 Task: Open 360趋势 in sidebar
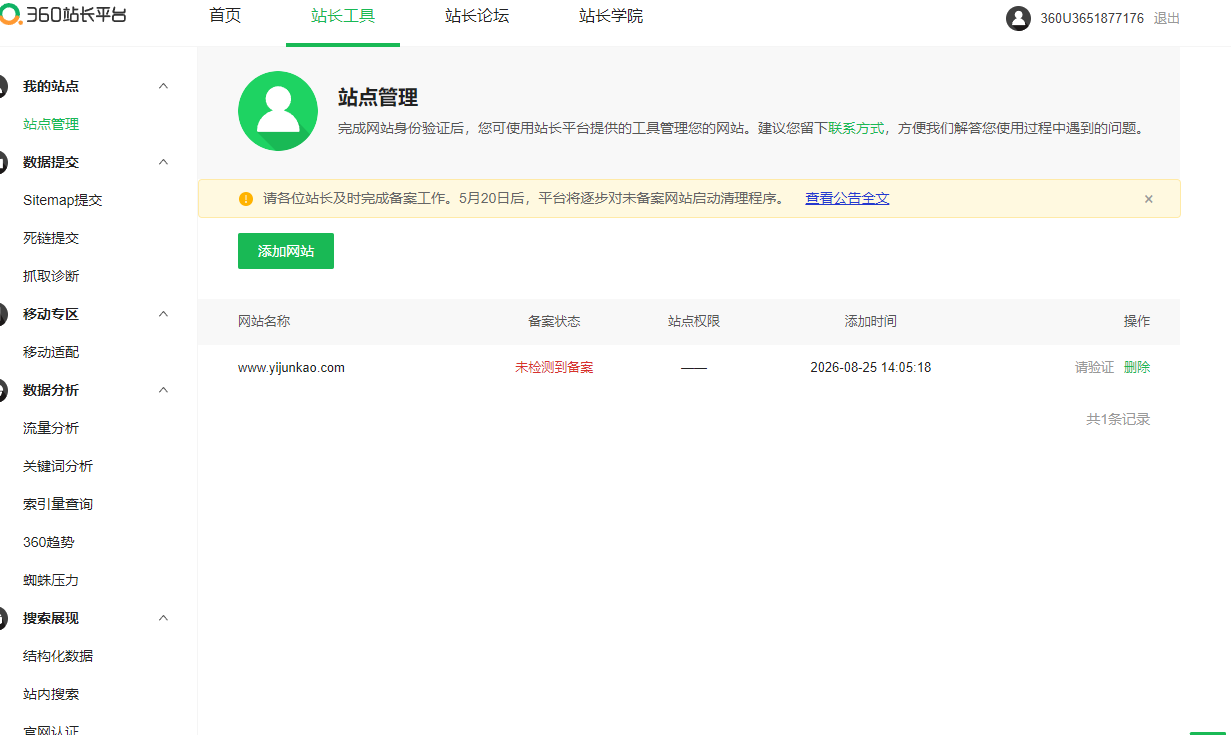point(49,542)
